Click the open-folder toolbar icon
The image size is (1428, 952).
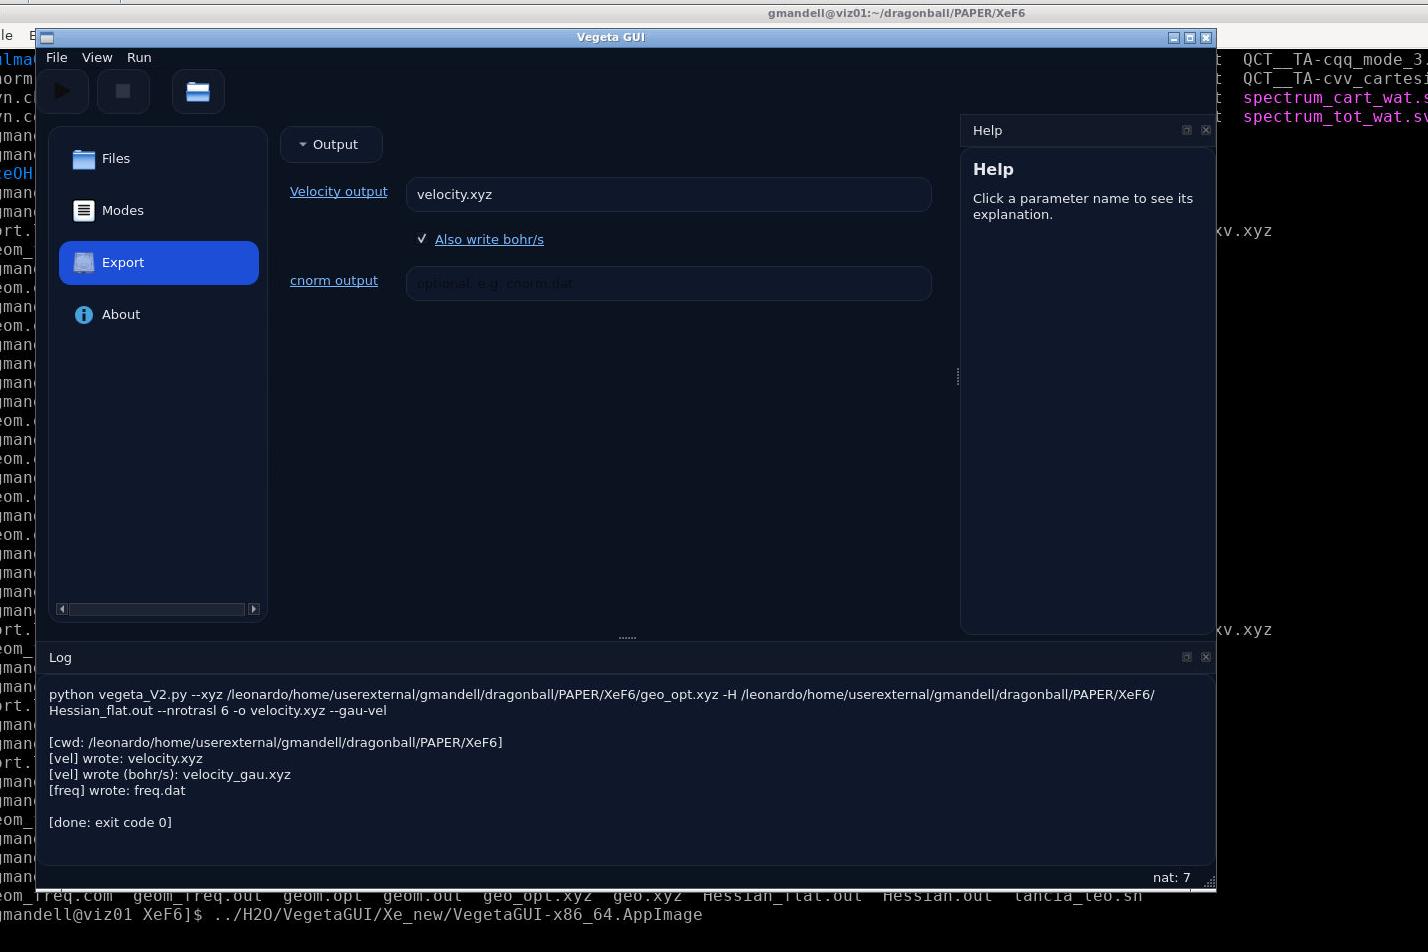tap(198, 91)
